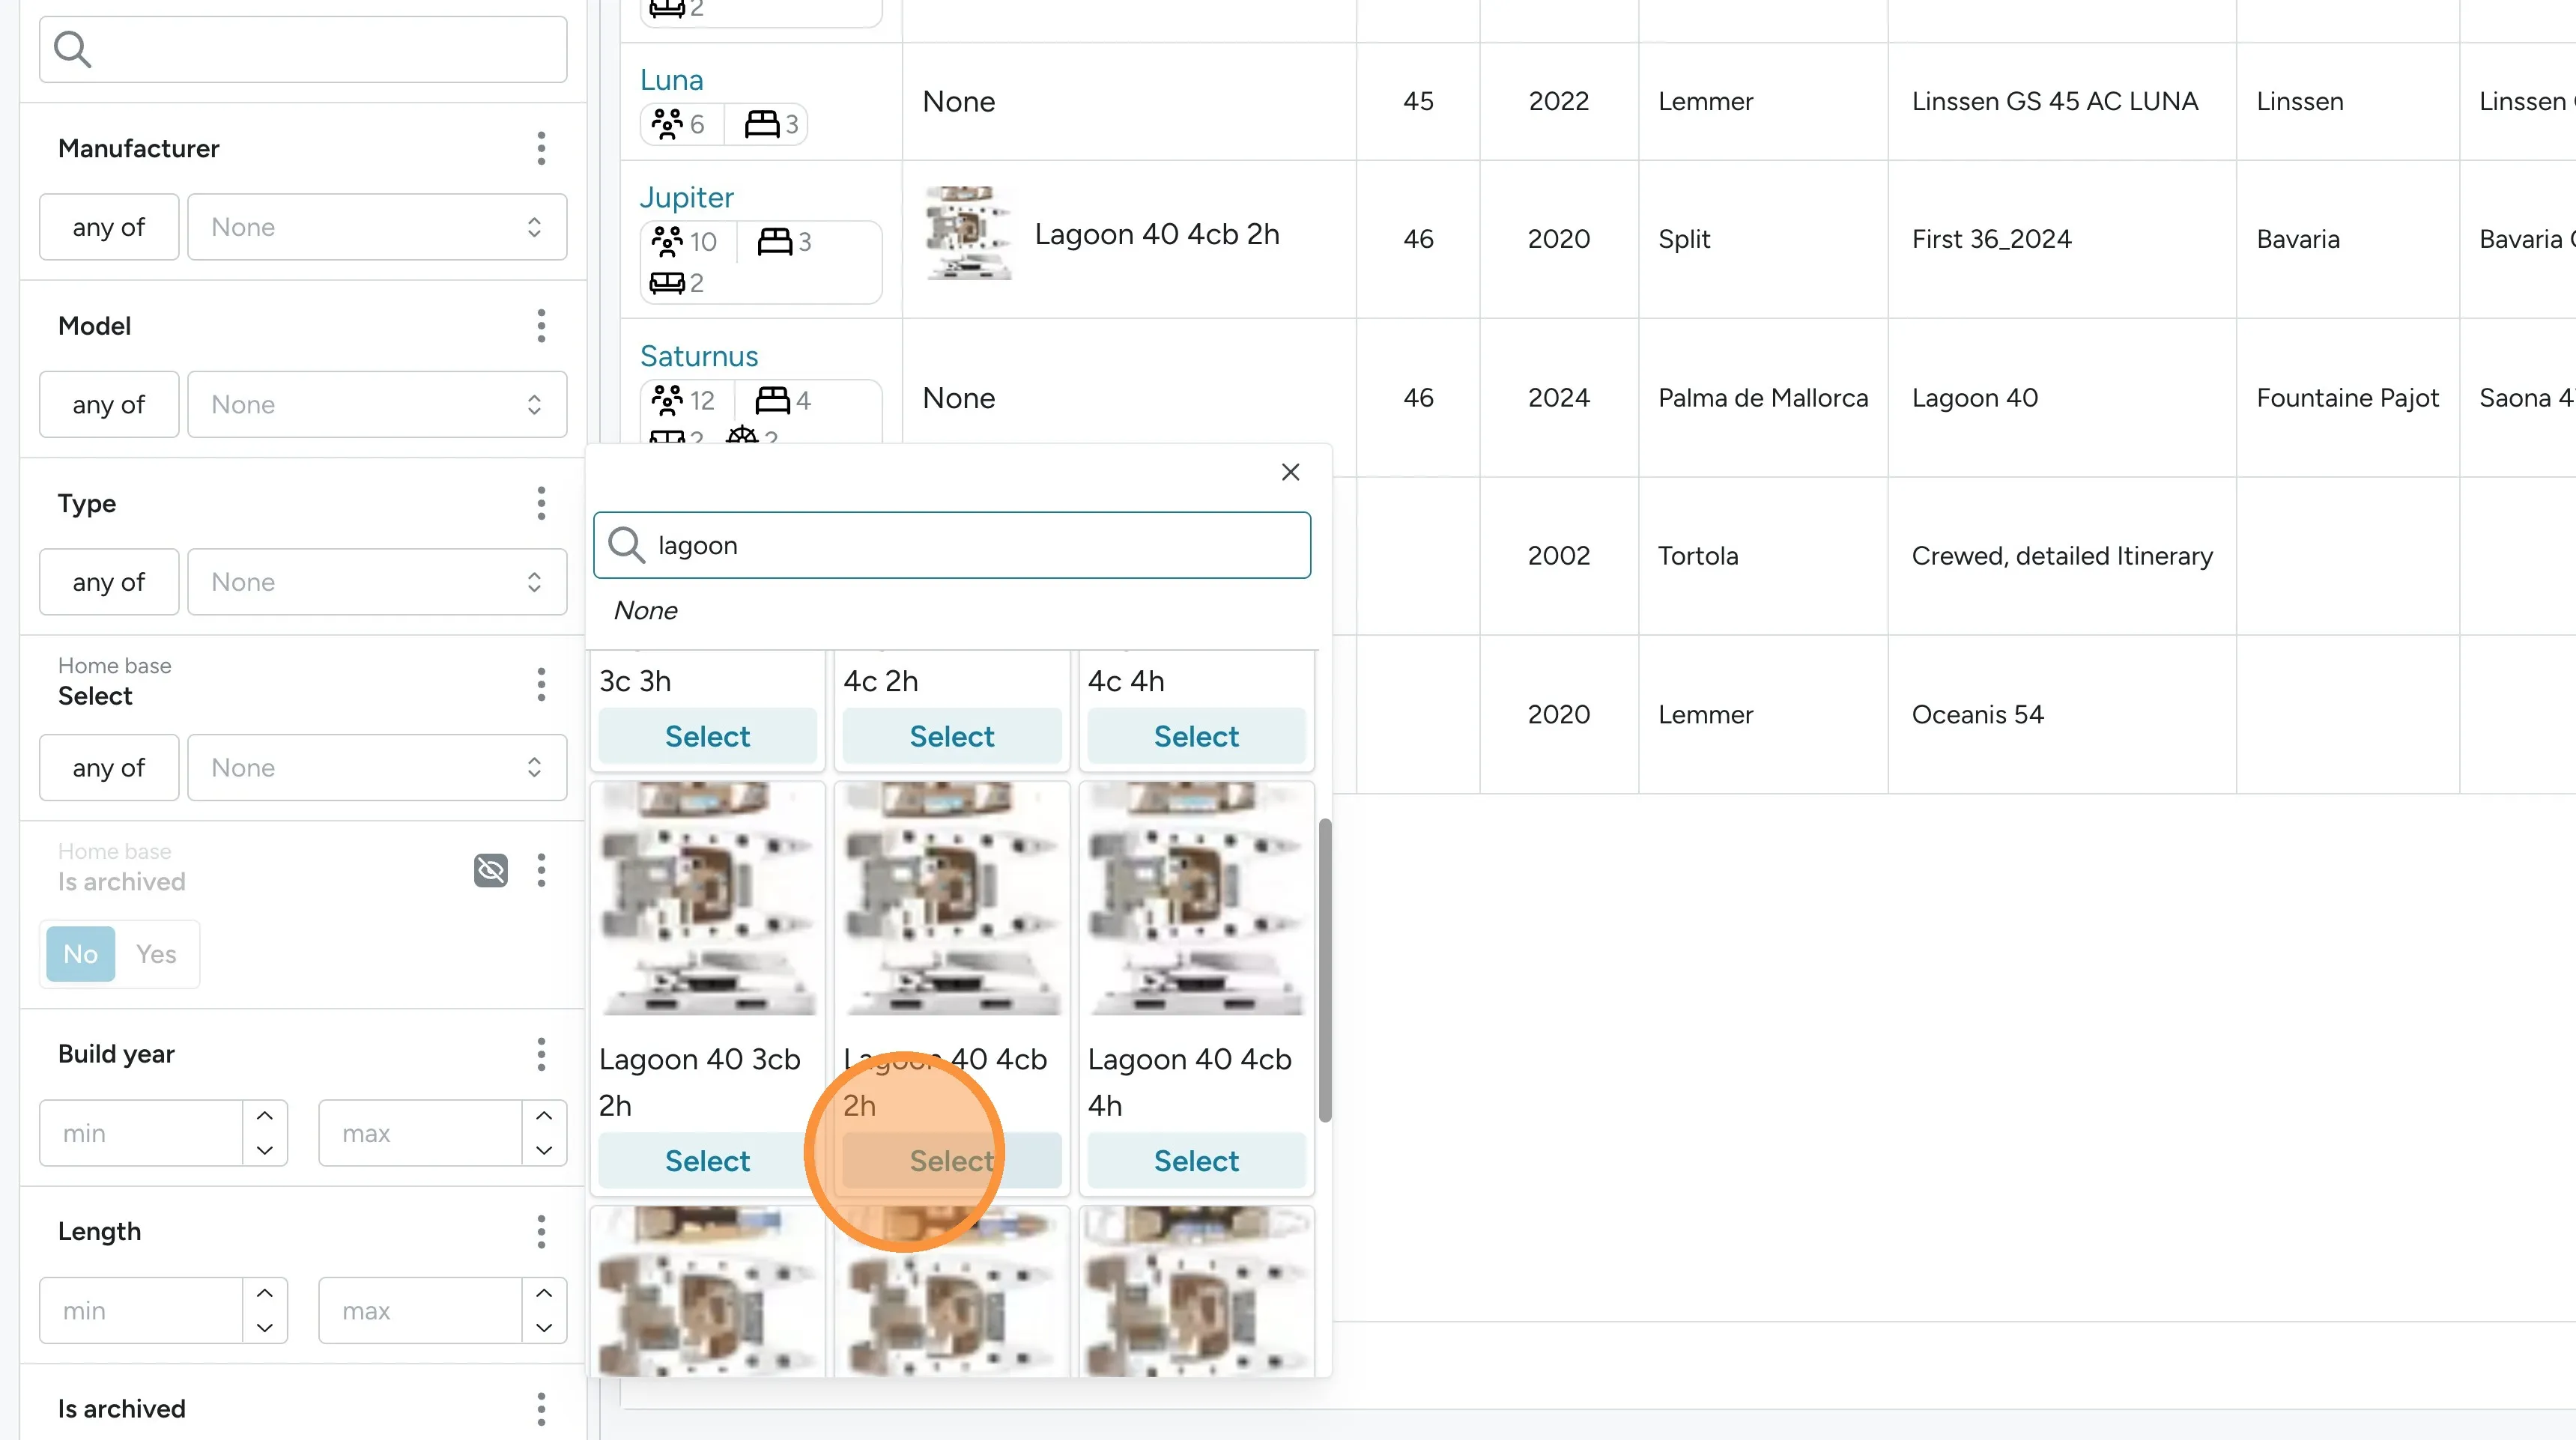
Task: Expand the Model None dropdown
Action: click(377, 405)
